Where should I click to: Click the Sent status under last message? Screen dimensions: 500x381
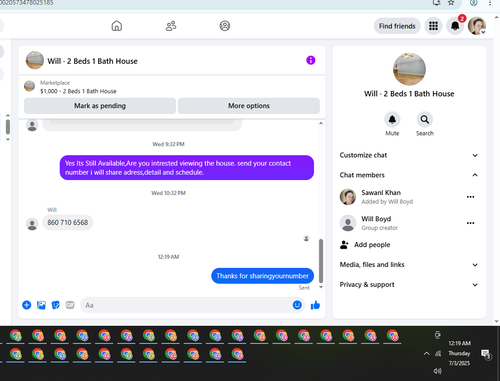point(304,288)
